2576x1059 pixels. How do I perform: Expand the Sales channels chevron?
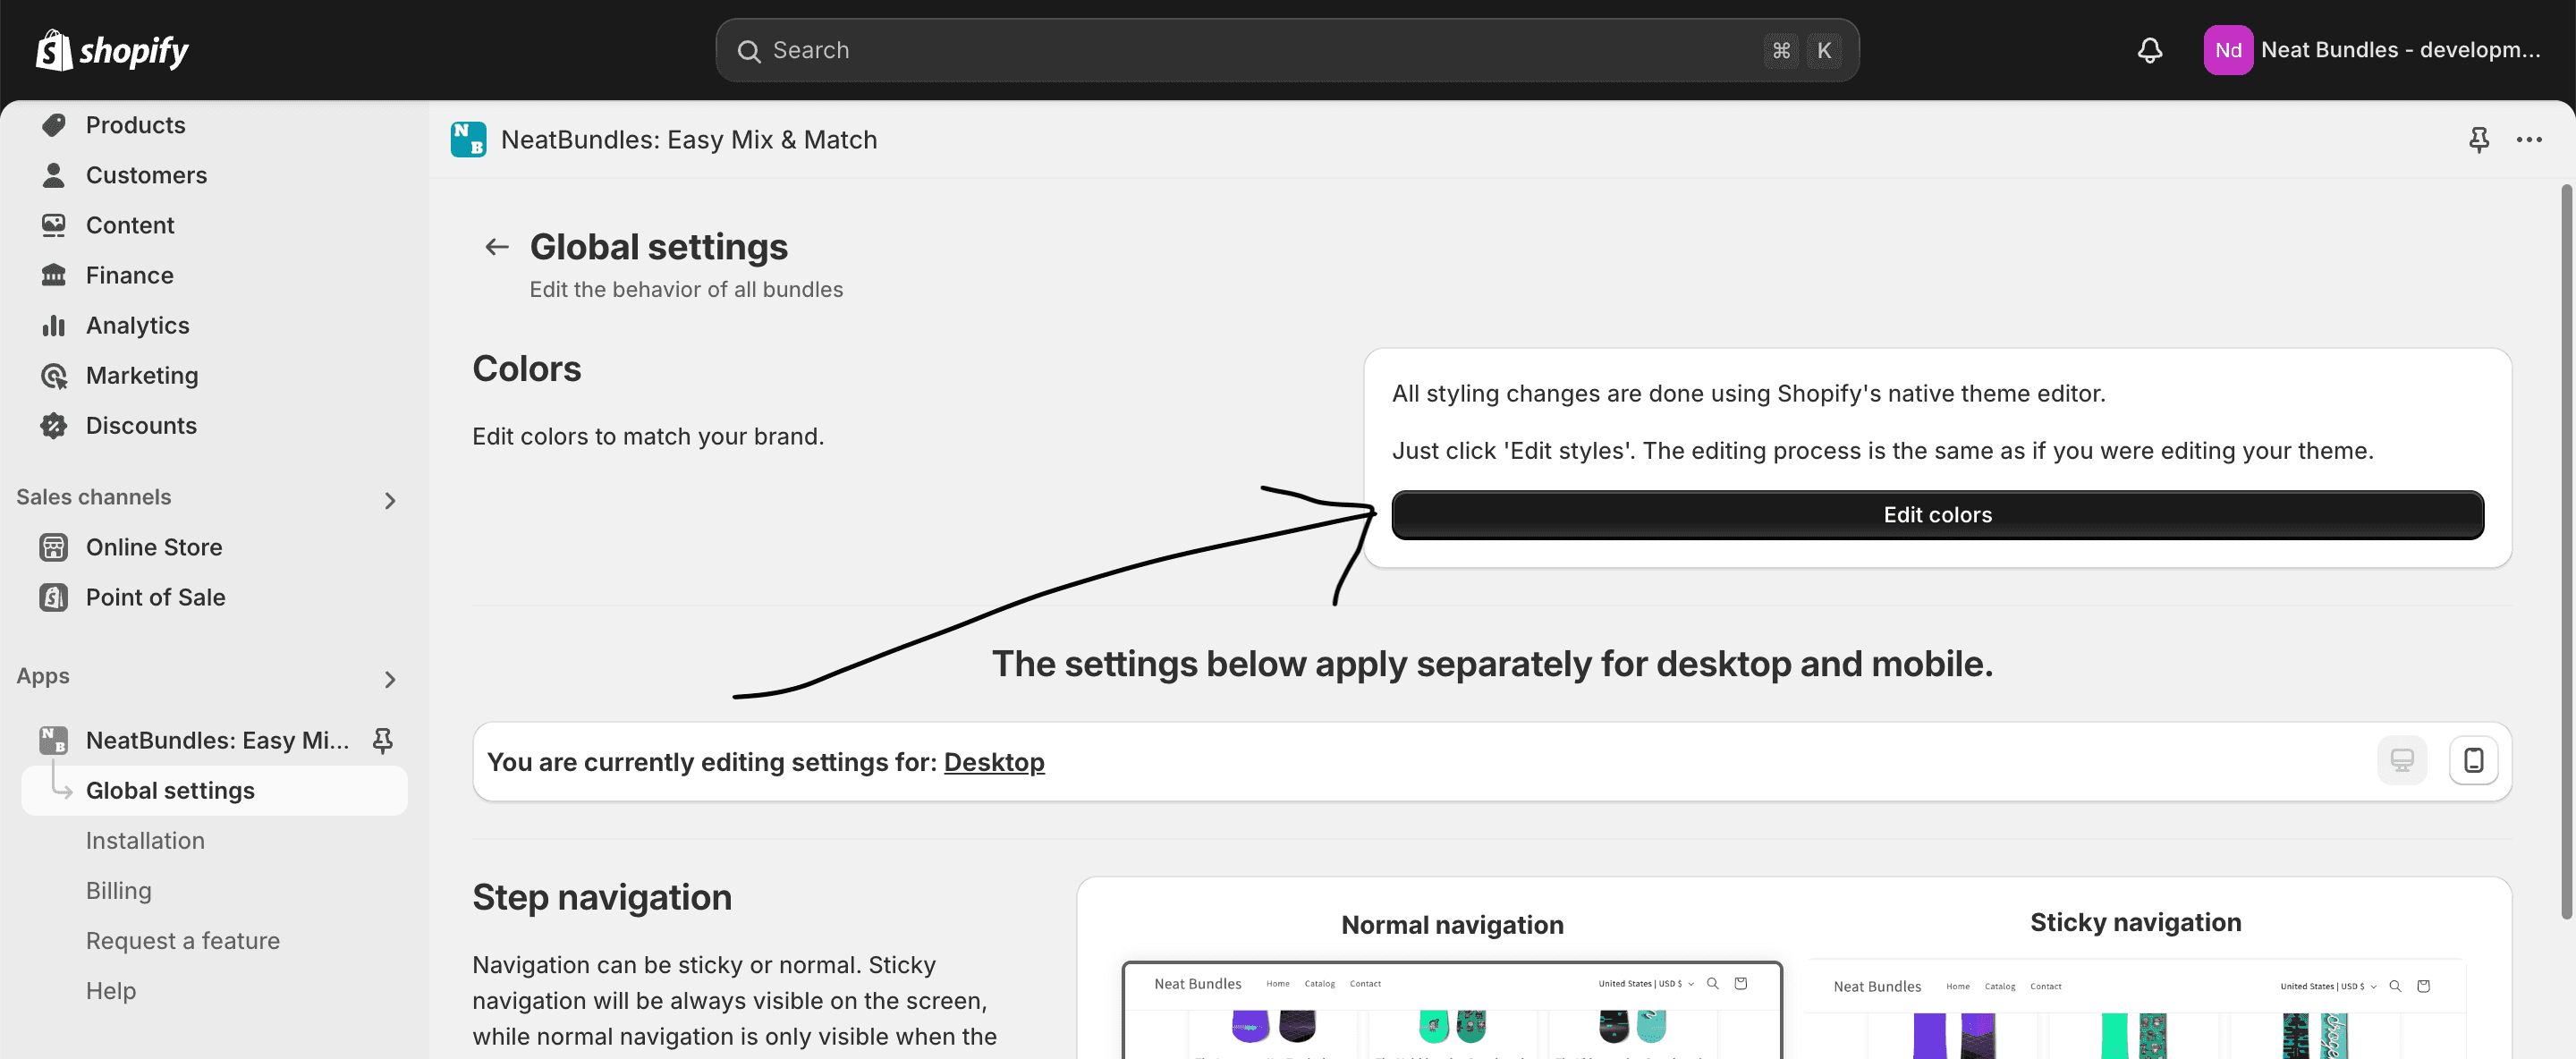390,500
